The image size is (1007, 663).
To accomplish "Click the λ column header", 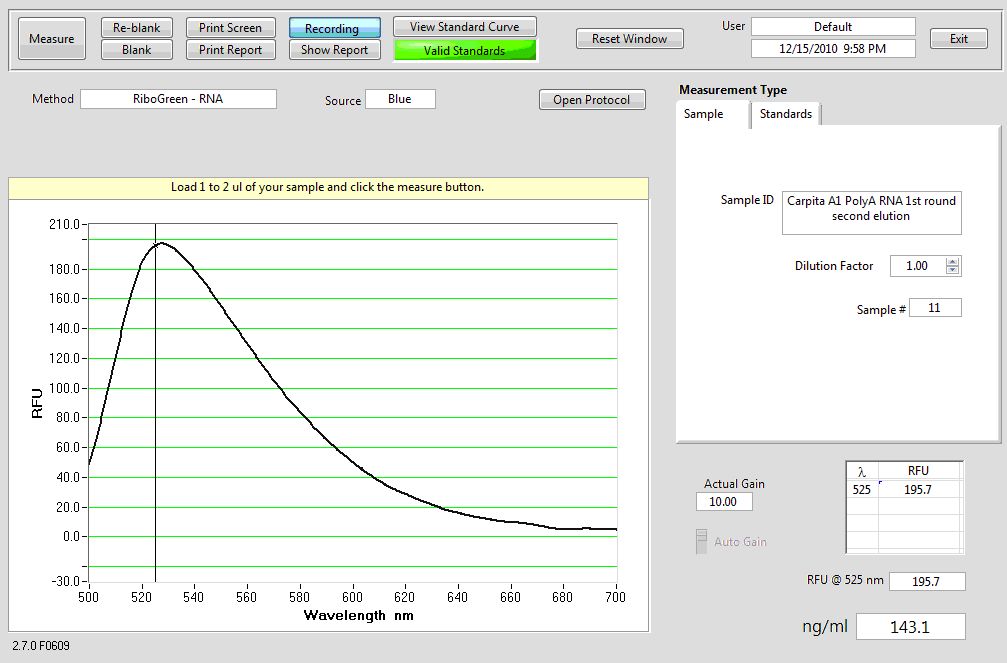I will pos(862,472).
